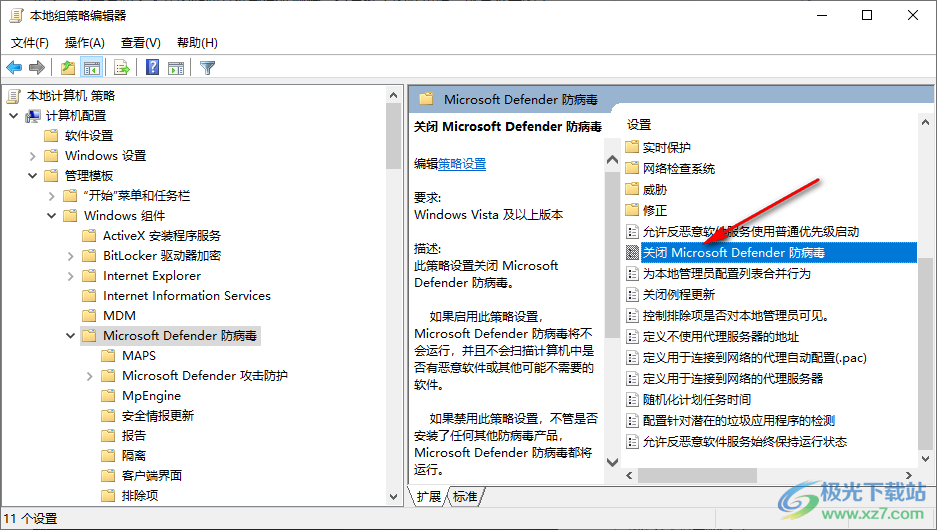Click the folder icon beside 软件设置

point(51,136)
